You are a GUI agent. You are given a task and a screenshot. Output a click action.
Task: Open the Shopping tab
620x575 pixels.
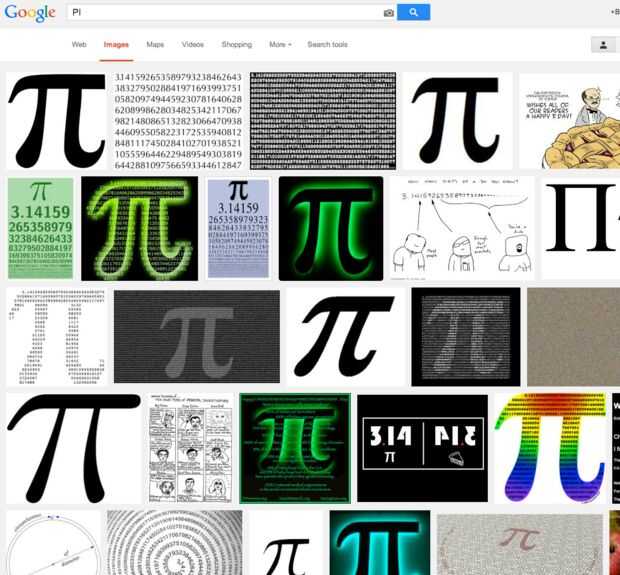click(236, 45)
